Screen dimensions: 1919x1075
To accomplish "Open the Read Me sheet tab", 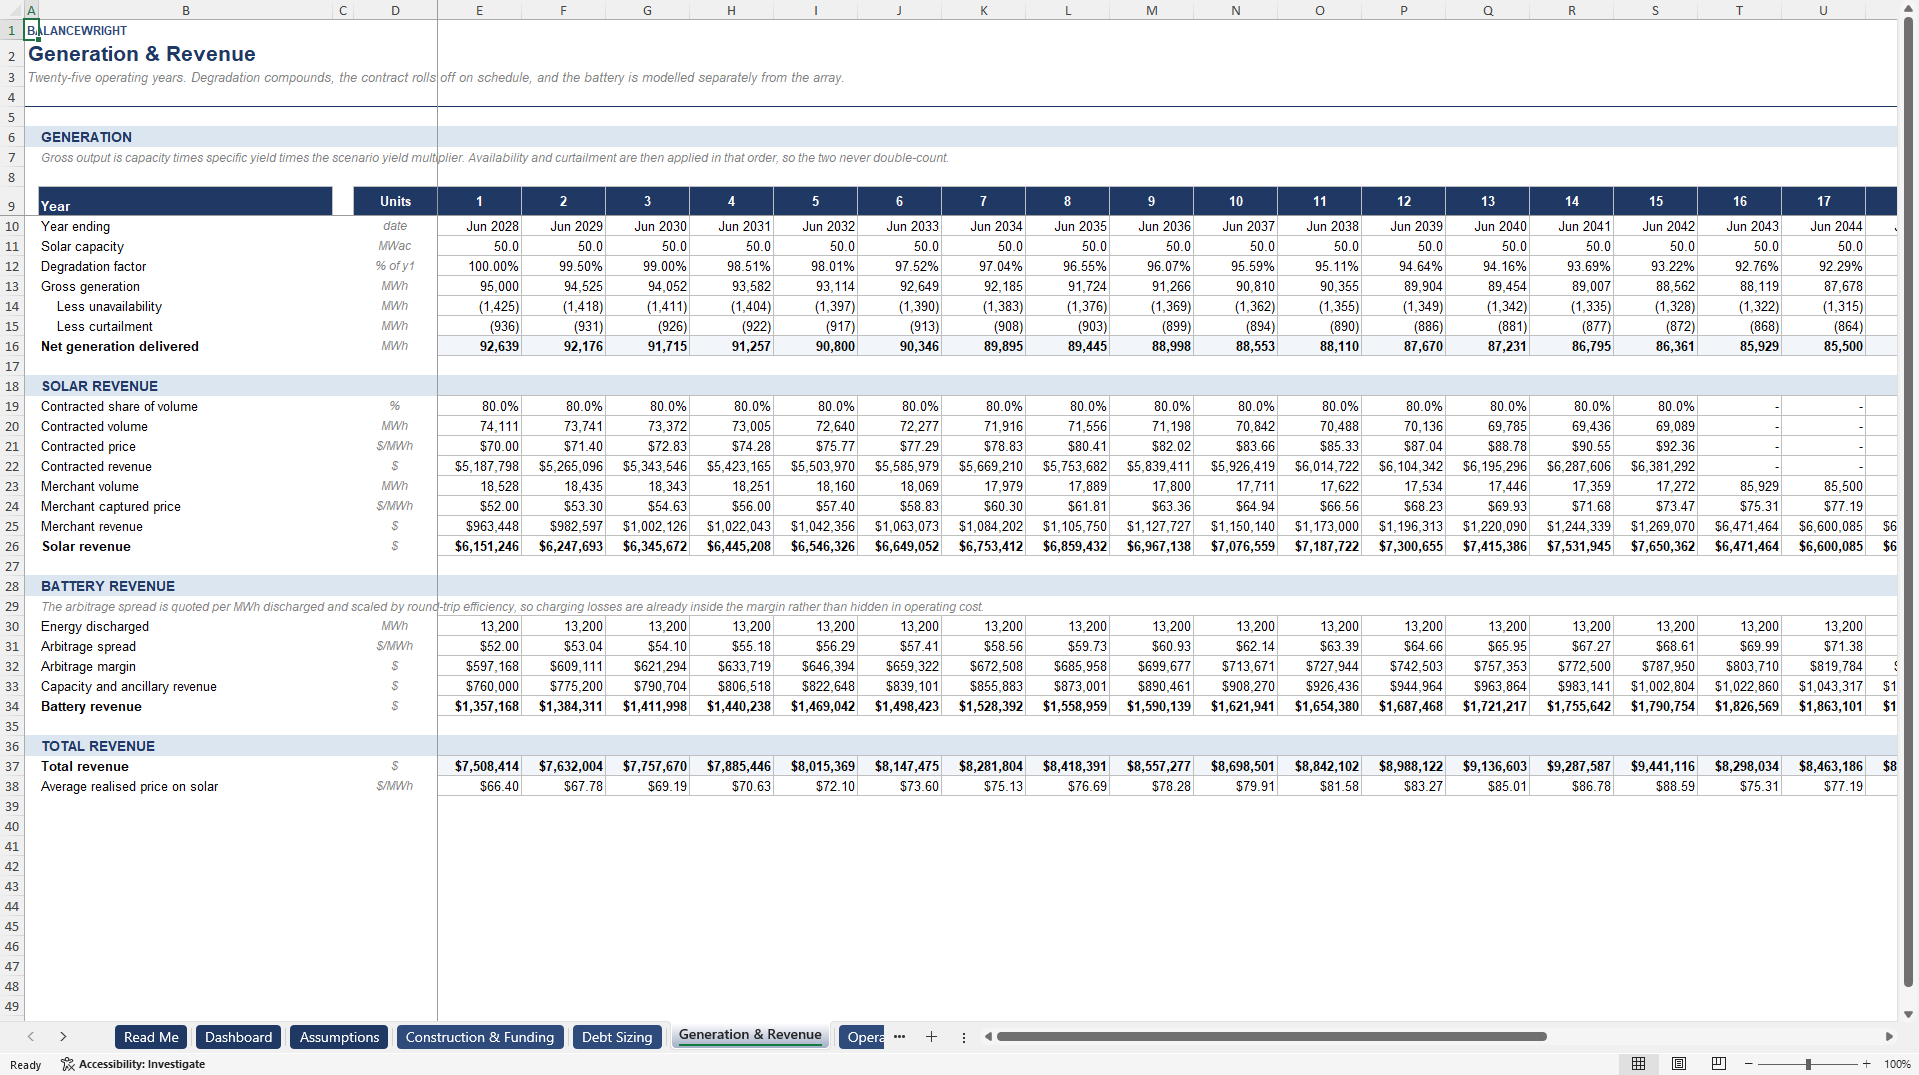I will coord(151,1037).
